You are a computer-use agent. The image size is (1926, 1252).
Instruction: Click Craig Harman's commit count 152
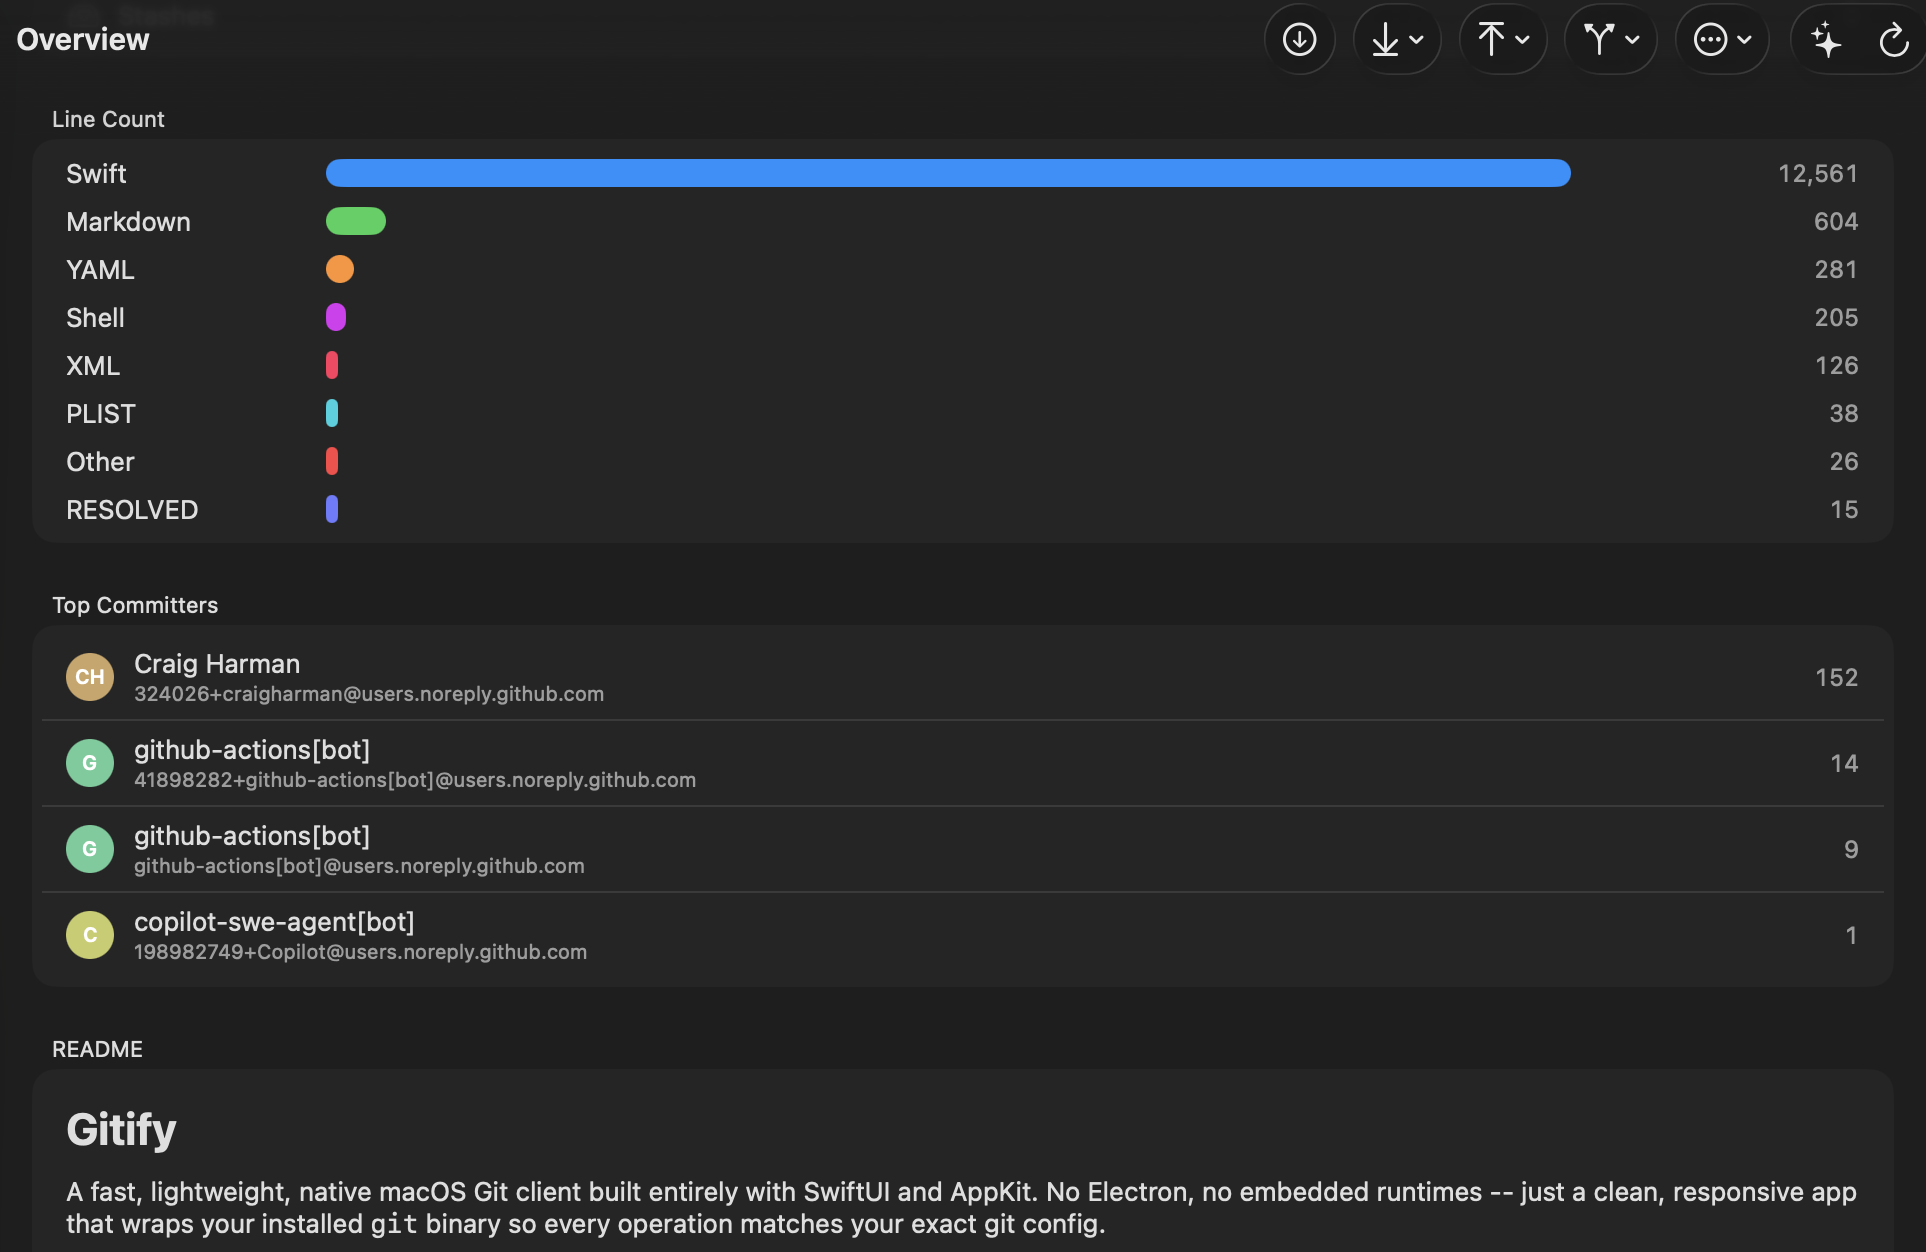(1837, 678)
